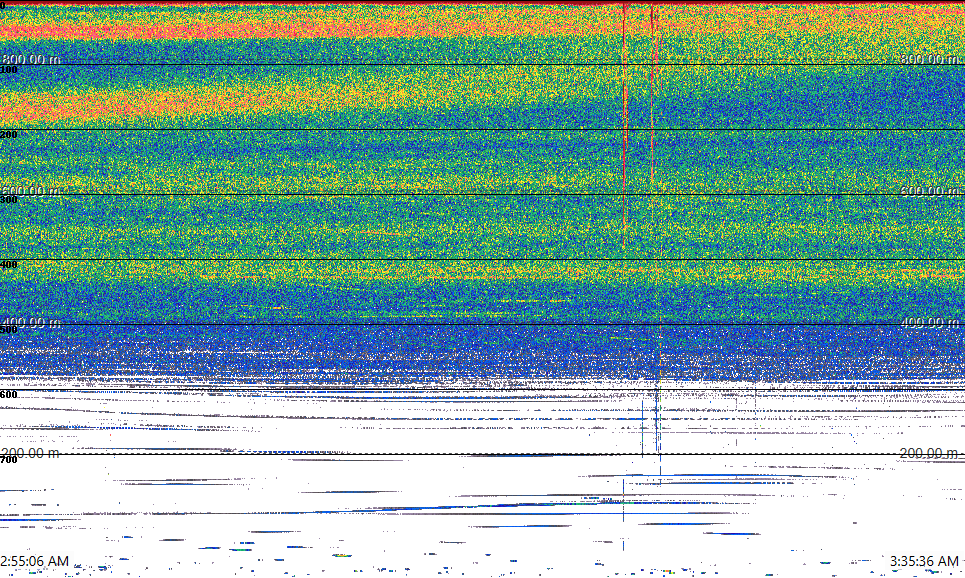This screenshot has height=578, width=965.
Task: Select the 100 range gridline label
Action: (9, 70)
